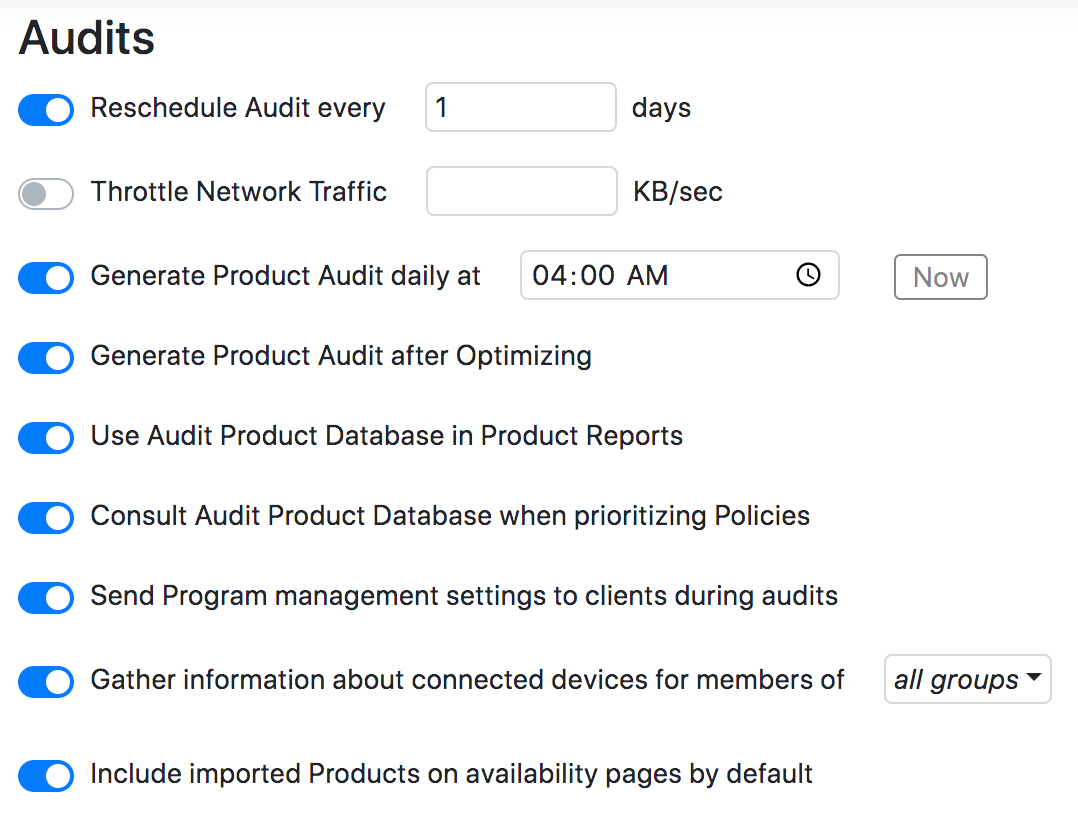Disable Consult Audit Product Database when prioritizing Policies
This screenshot has height=826, width=1078.
point(45,518)
